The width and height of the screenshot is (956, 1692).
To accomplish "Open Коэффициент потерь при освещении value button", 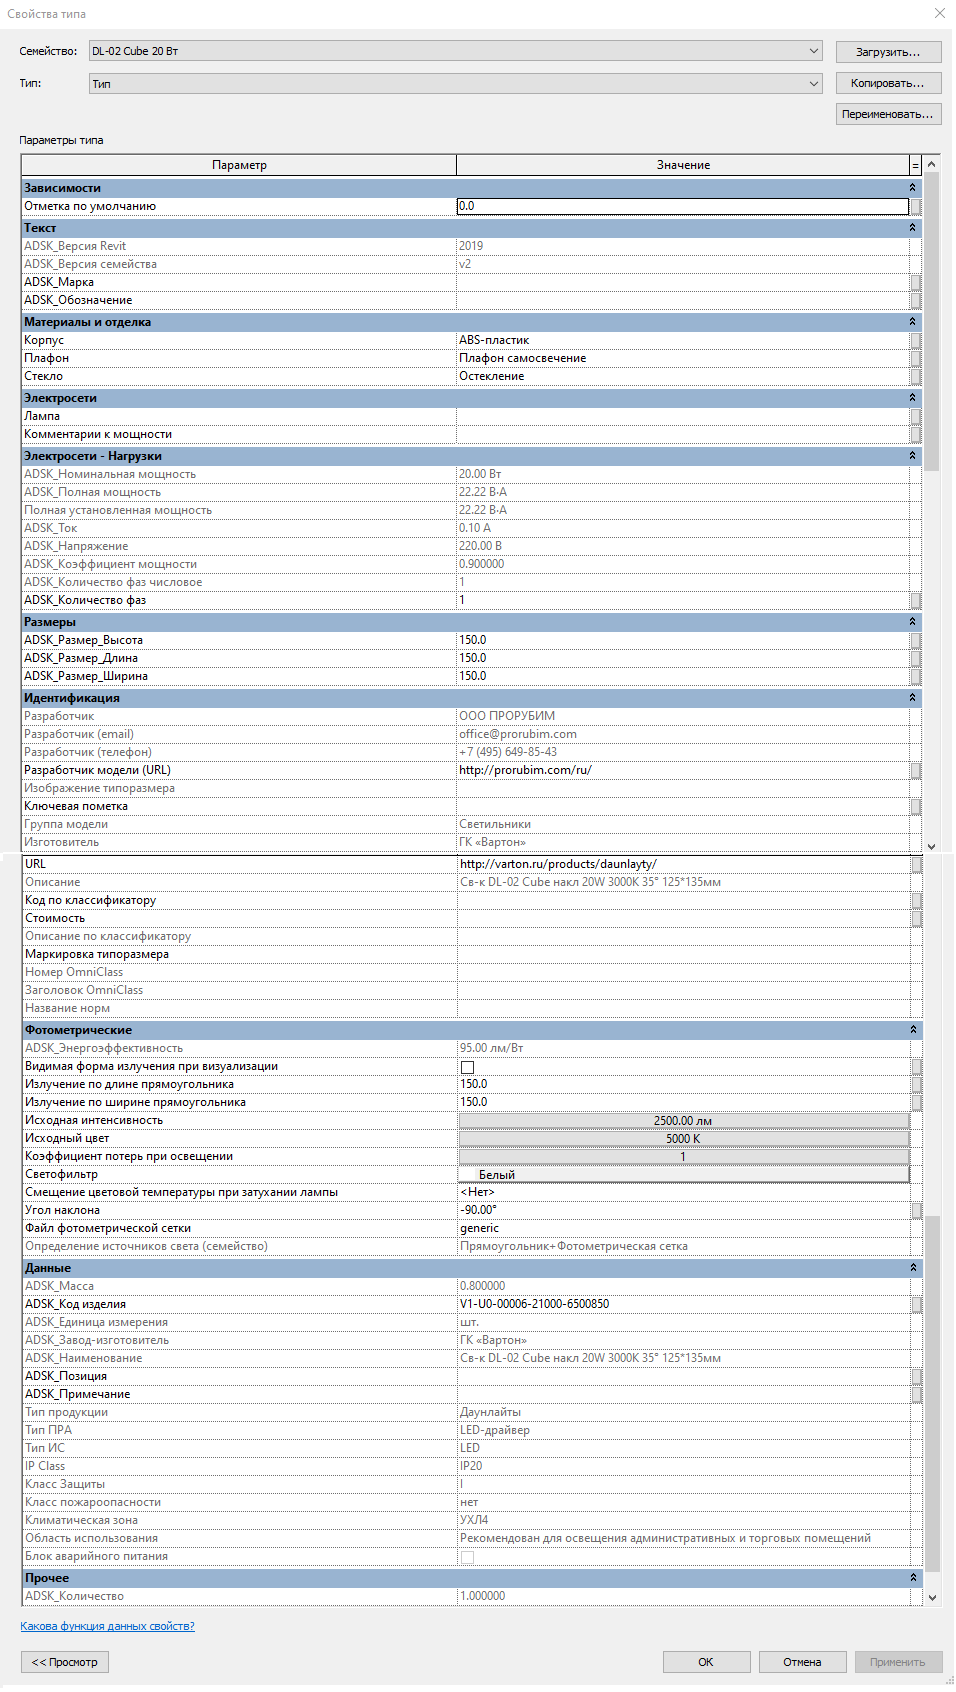I will [684, 1157].
